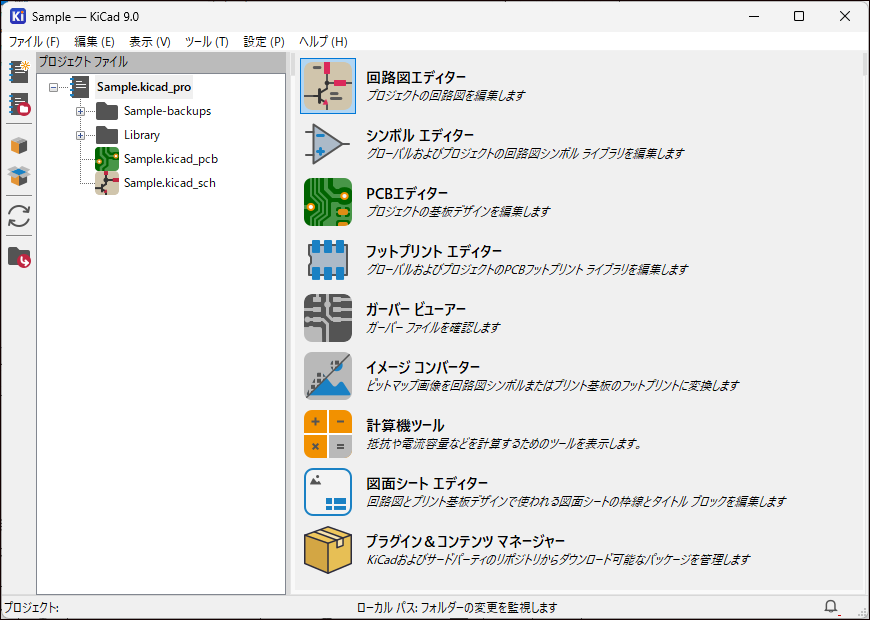Image resolution: width=870 pixels, height=620 pixels.
Task: Open the ファイル (F) menu
Action: coord(34,41)
